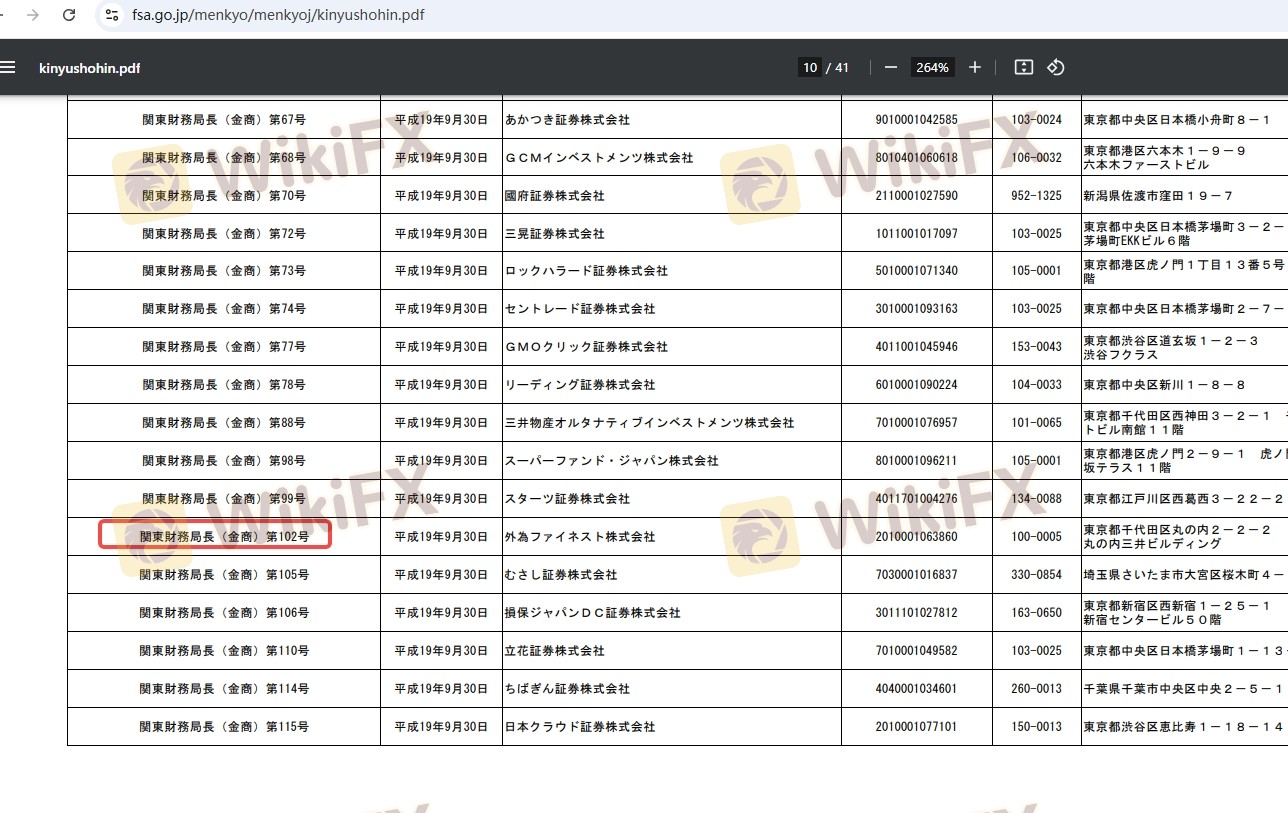Click the GMOクリック証券株式会社 entry

click(586, 347)
